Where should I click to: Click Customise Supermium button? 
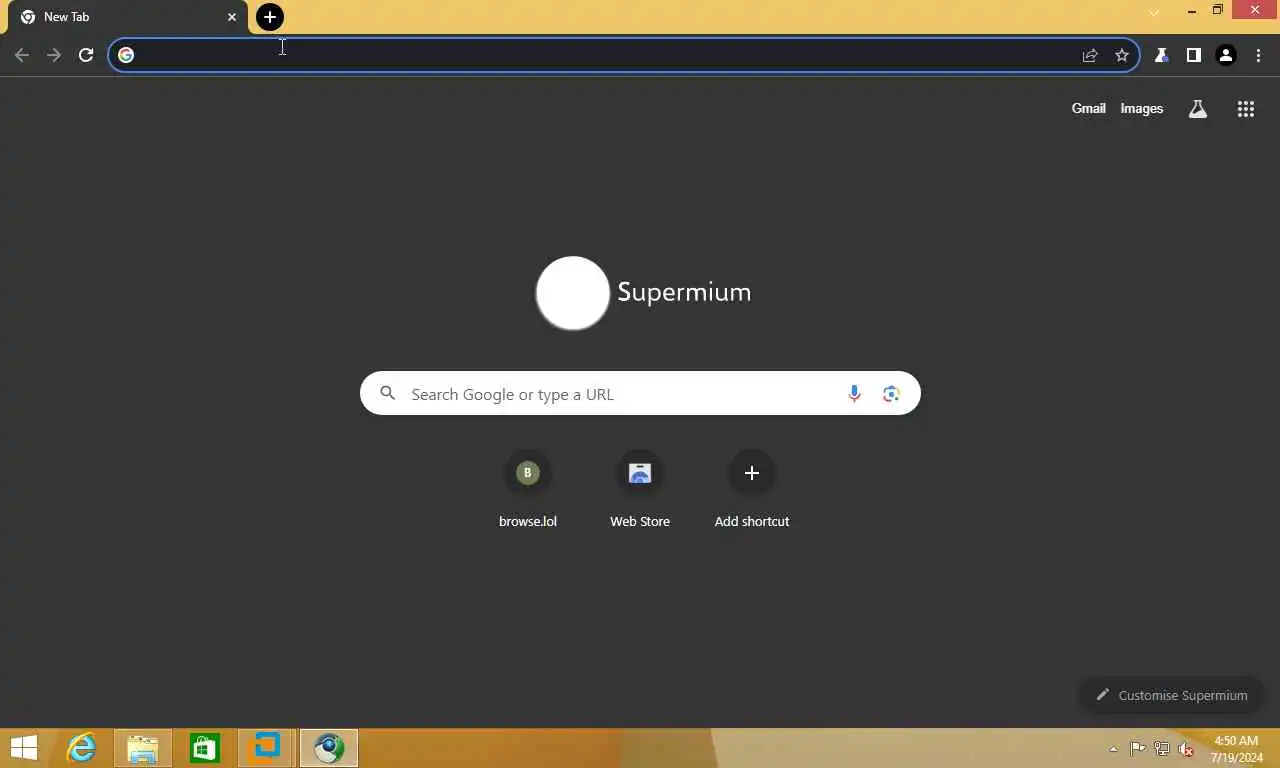tap(1172, 695)
